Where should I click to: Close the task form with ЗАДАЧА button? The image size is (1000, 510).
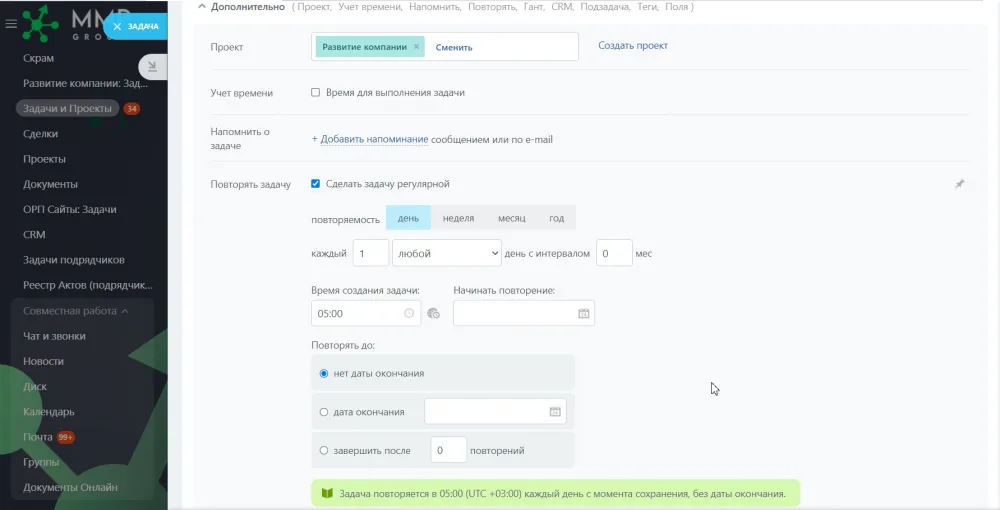(x=135, y=26)
